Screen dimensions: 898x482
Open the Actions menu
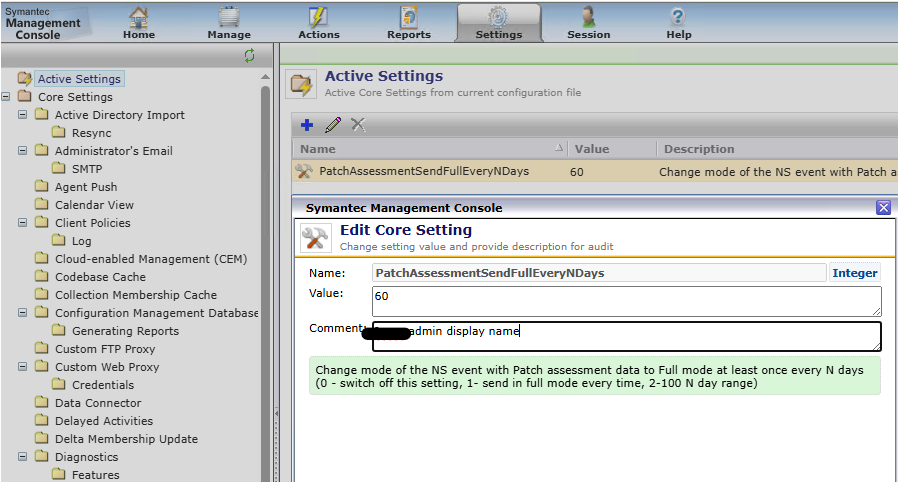pyautogui.click(x=318, y=23)
